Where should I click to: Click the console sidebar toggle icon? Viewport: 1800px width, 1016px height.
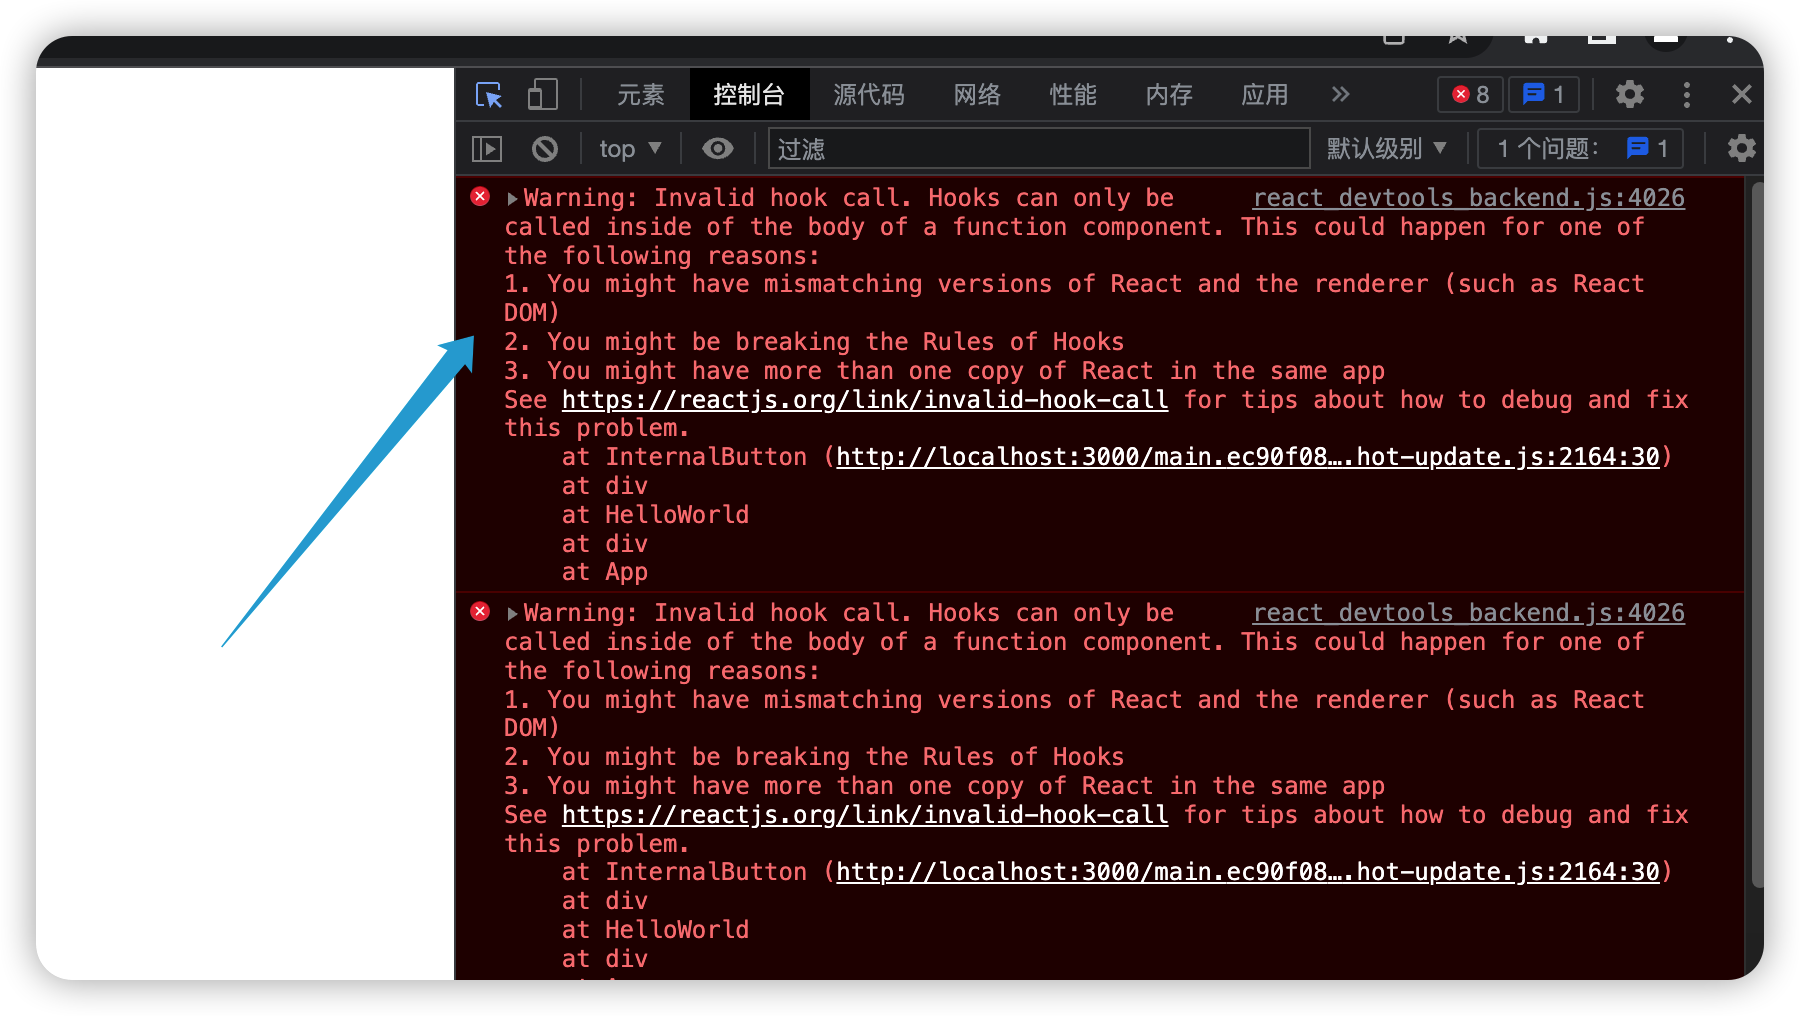point(487,148)
